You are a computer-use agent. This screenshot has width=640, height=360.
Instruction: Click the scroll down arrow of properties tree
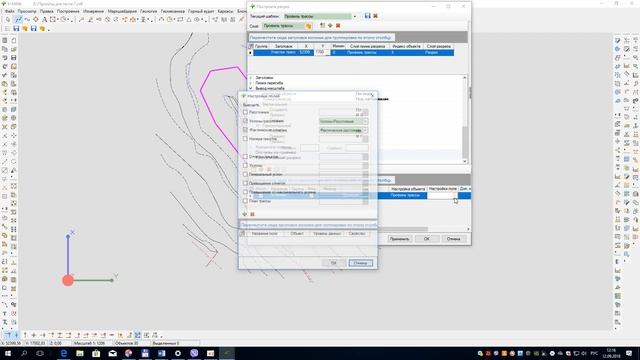coord(464,162)
